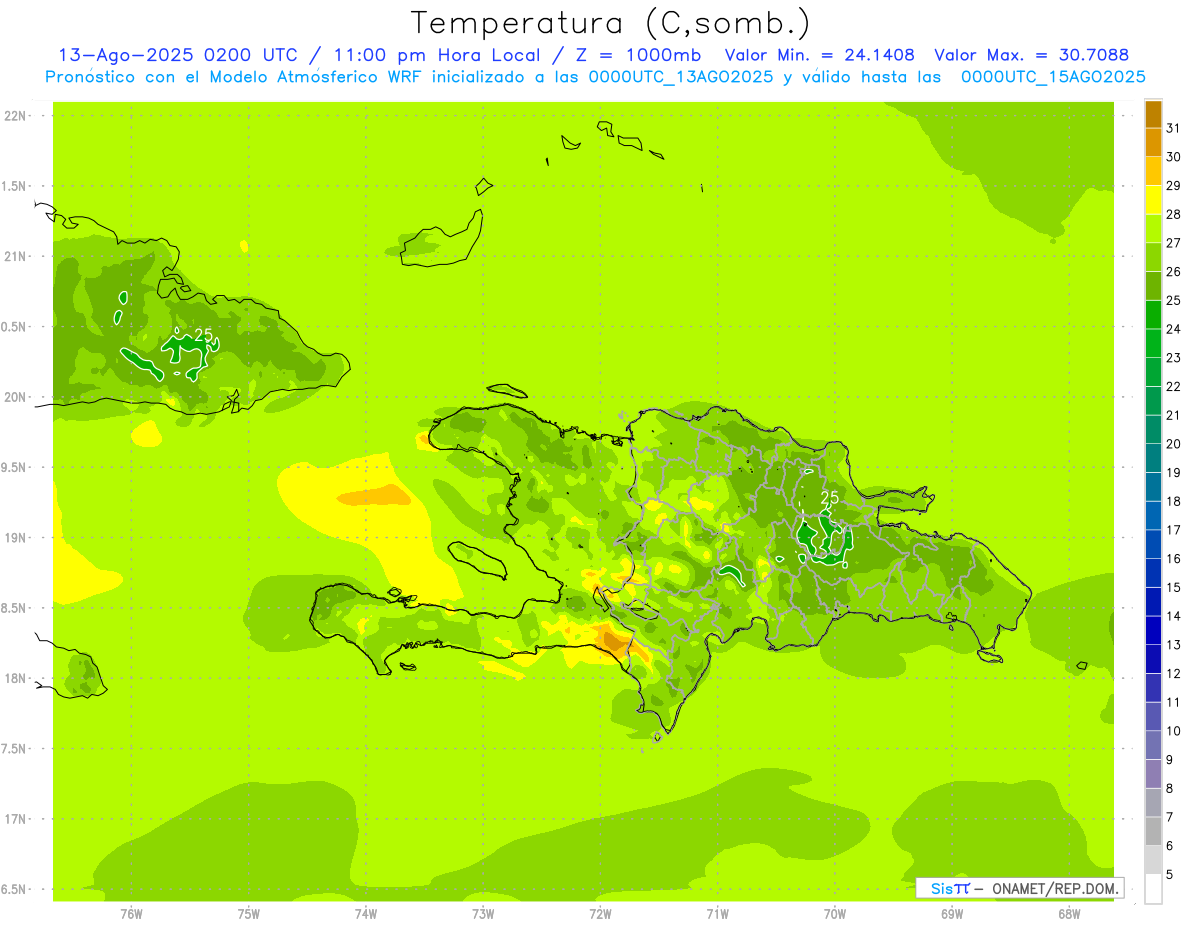Pick the blue swatch between 16 and 17
The height and width of the screenshot is (927, 1200).
(1153, 544)
